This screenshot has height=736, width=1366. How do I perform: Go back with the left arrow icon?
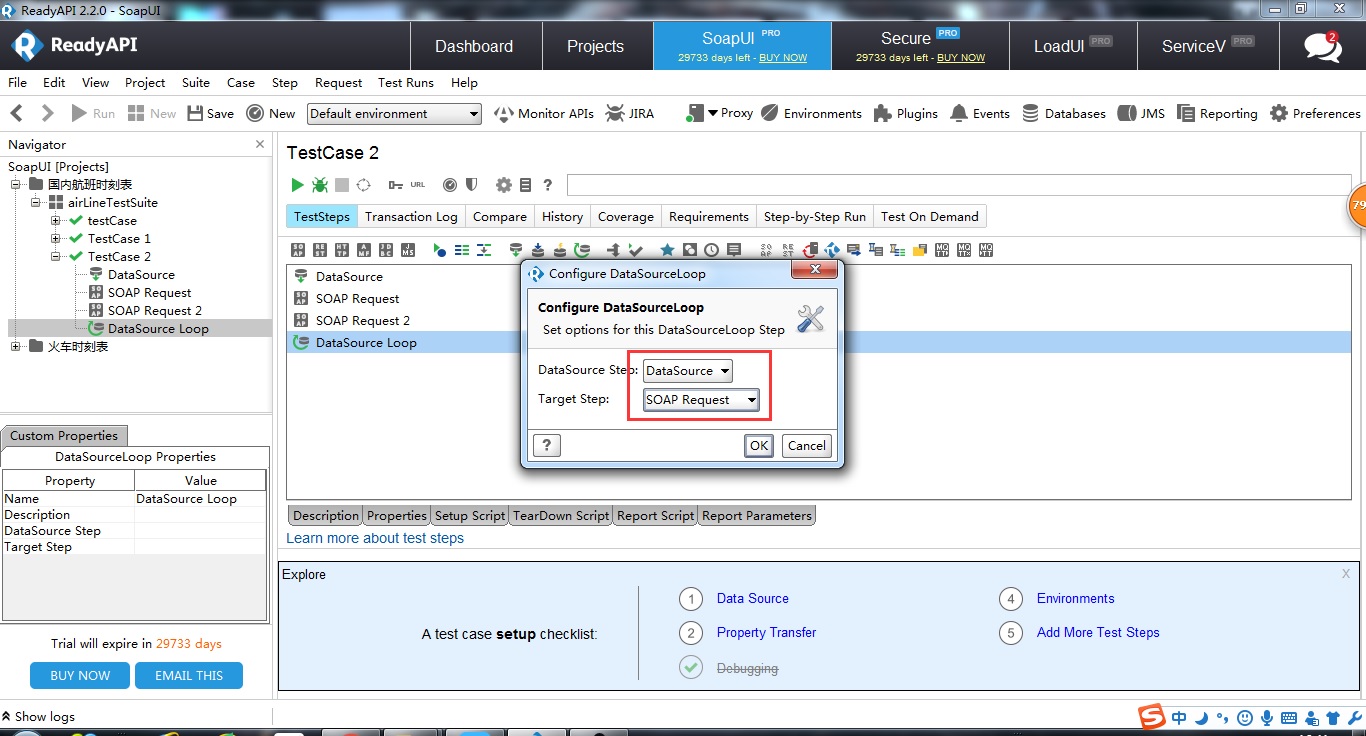click(x=16, y=114)
